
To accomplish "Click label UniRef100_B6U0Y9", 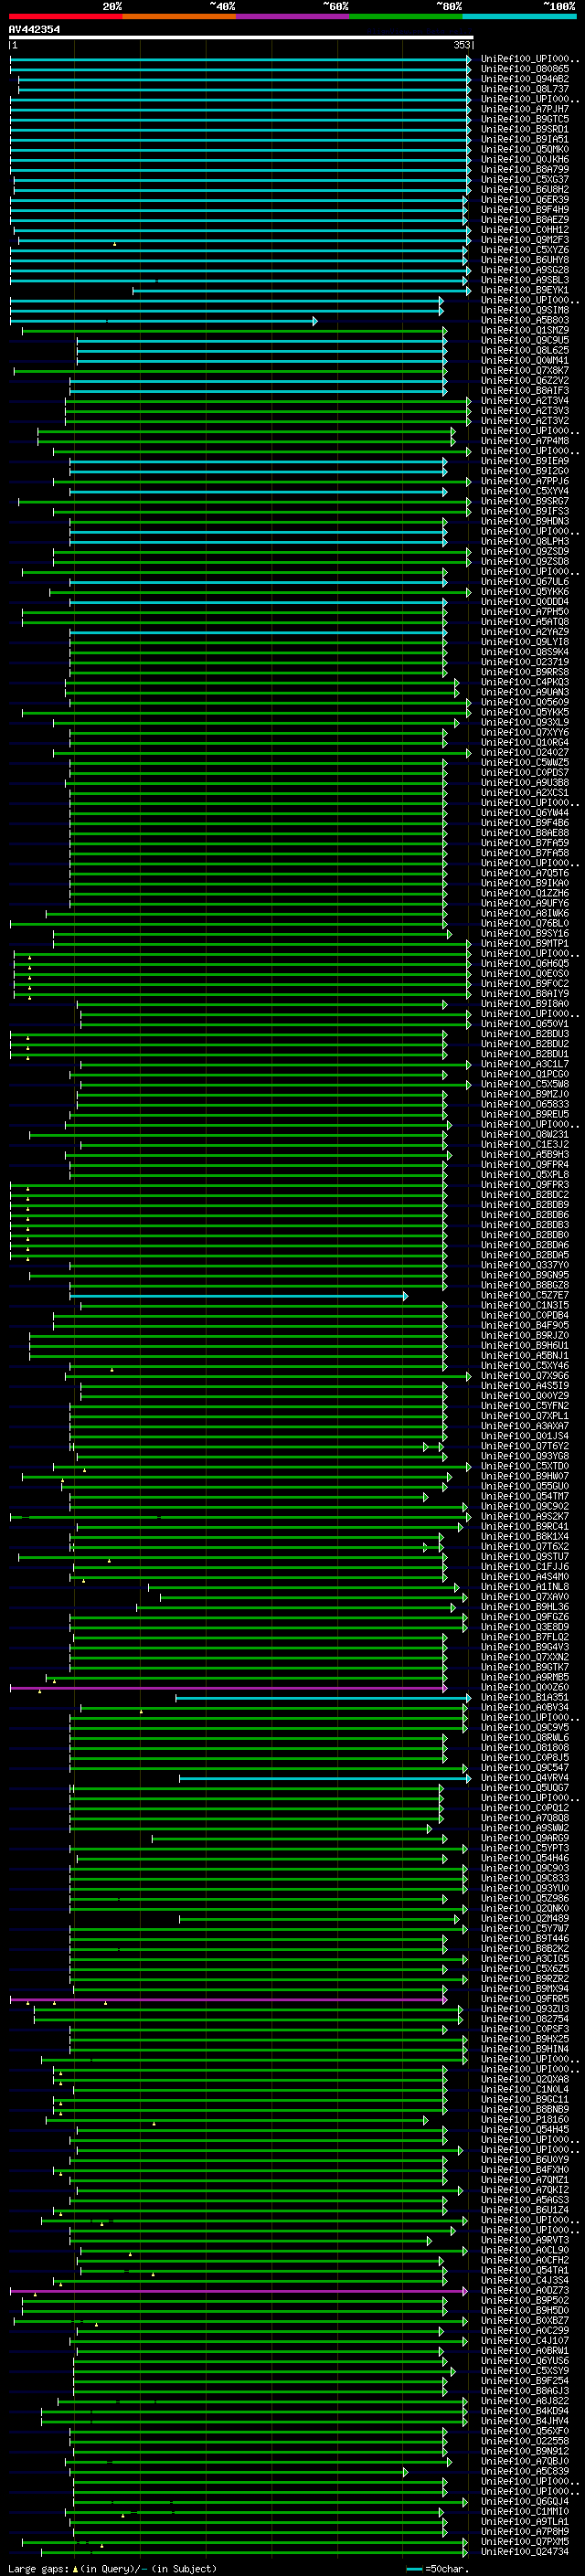I will point(525,2159).
